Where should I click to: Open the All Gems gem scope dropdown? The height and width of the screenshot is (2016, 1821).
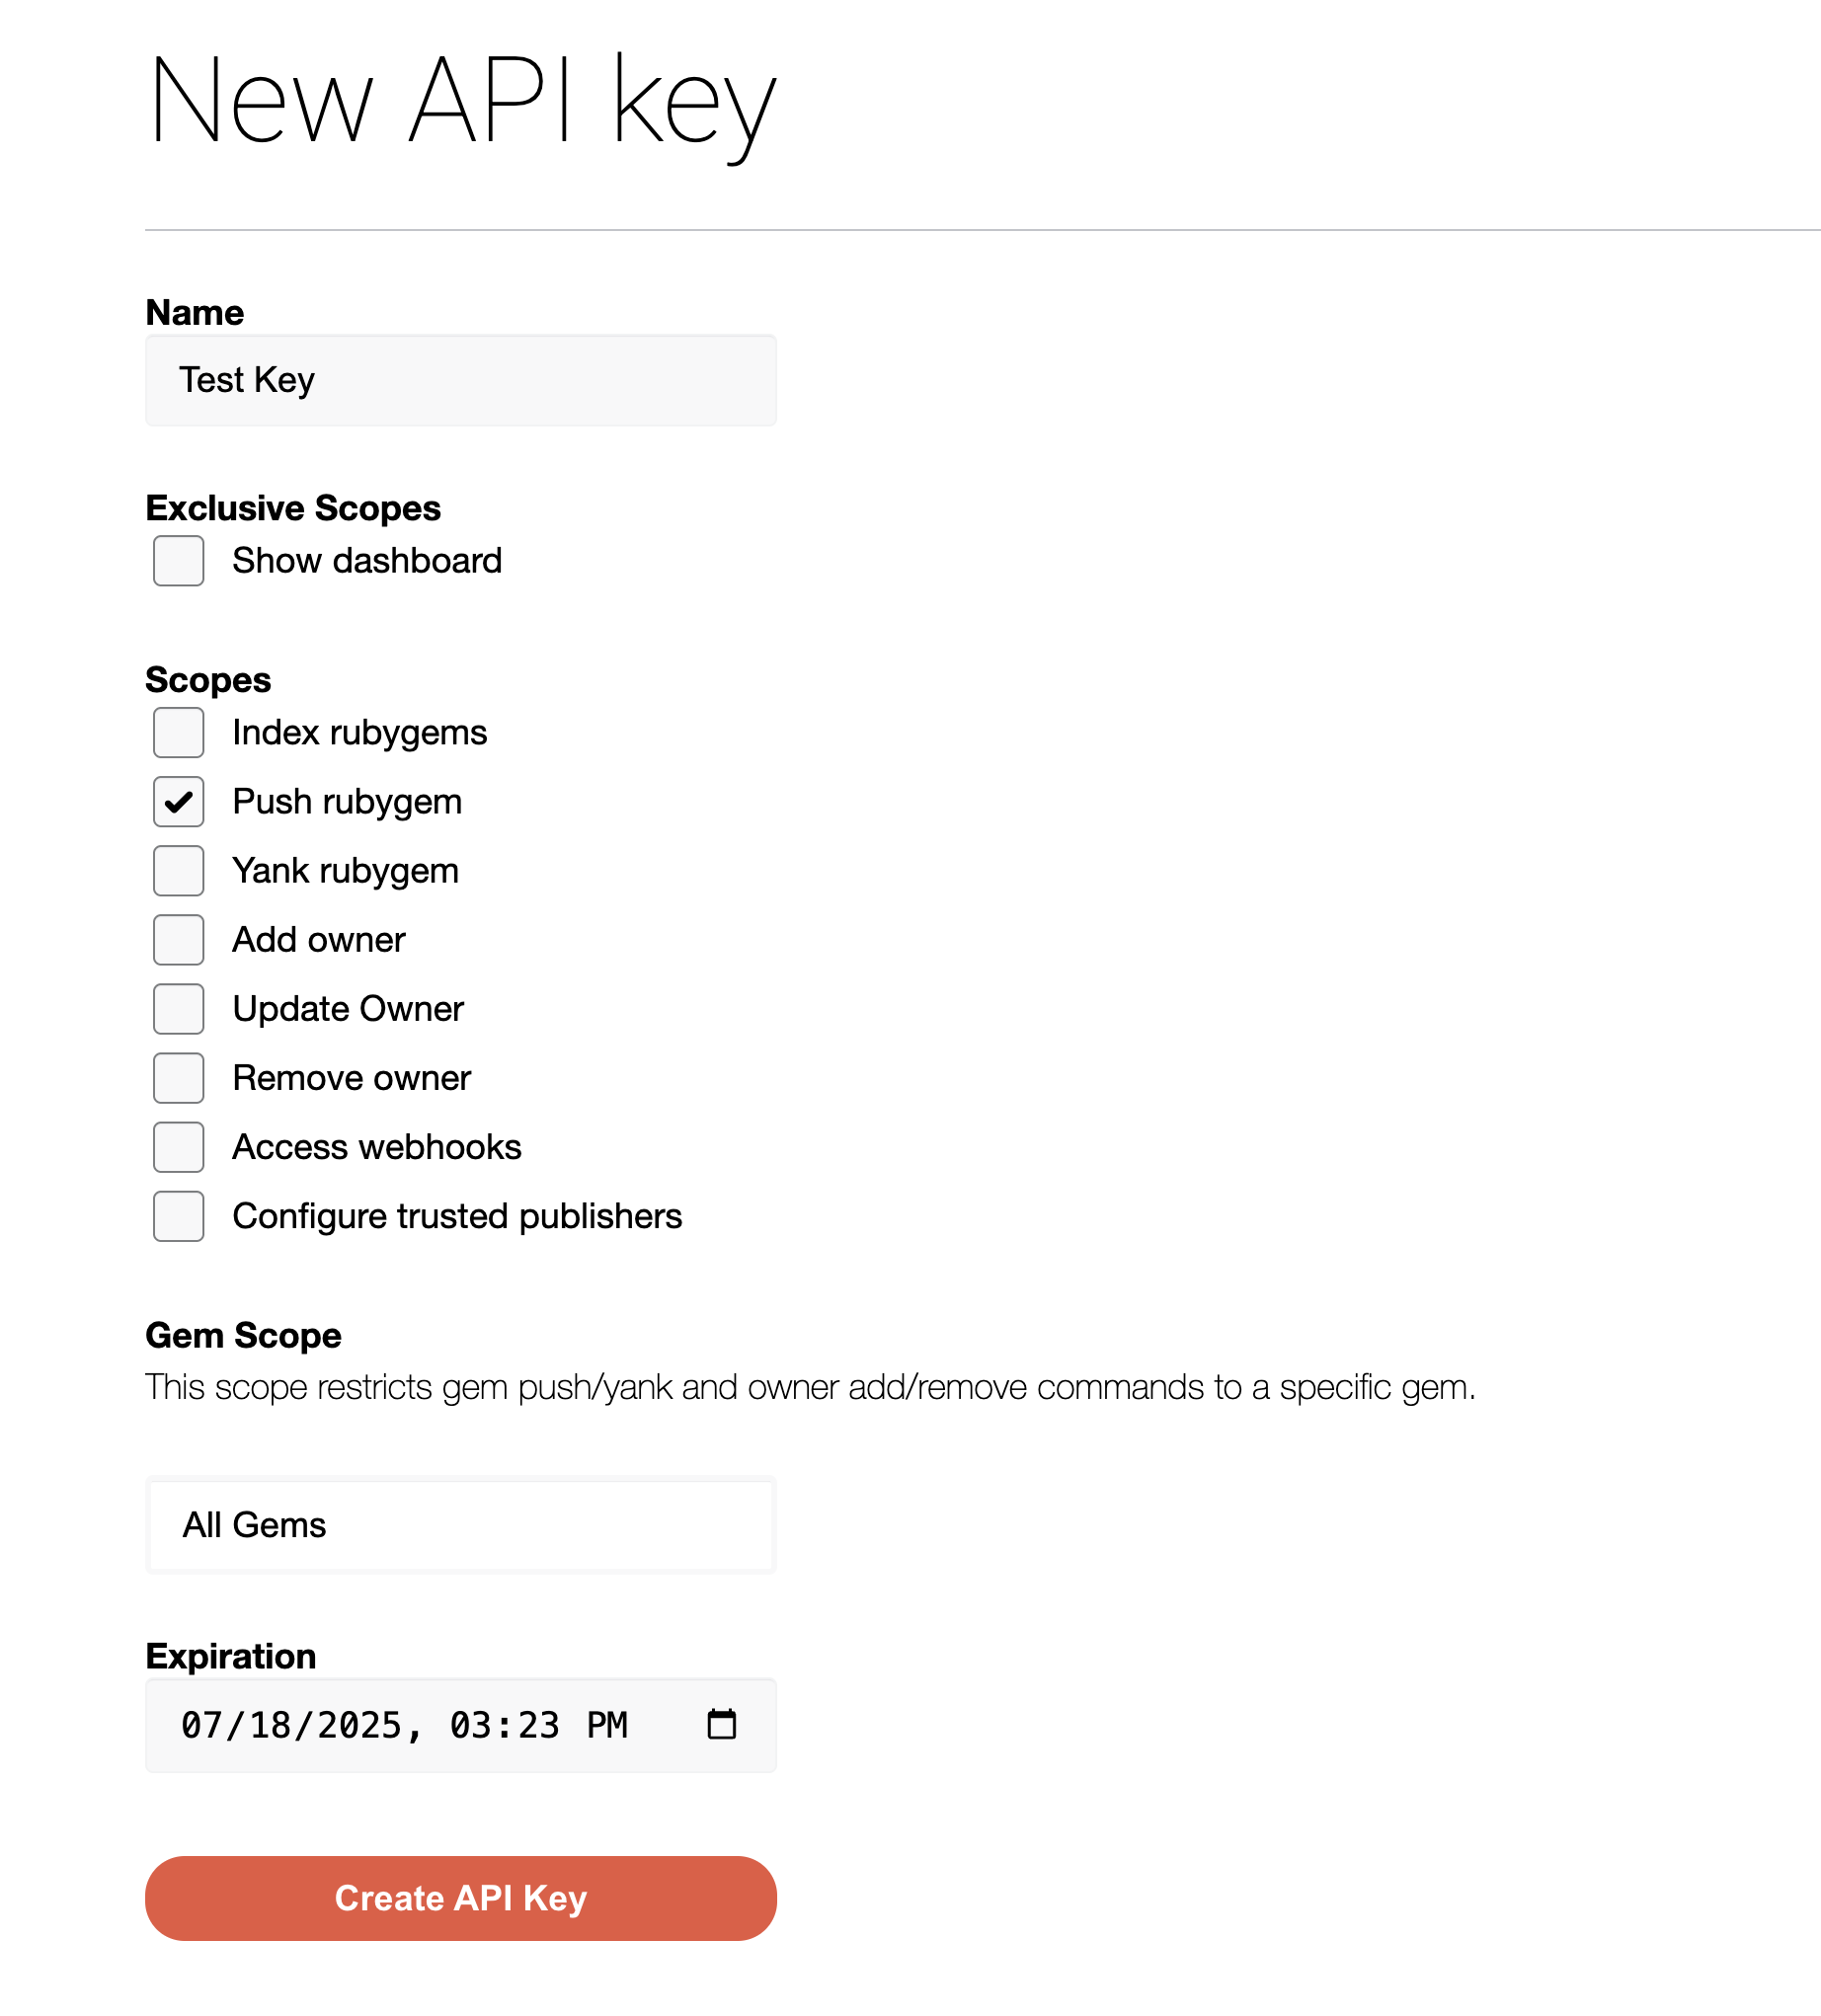click(460, 1524)
